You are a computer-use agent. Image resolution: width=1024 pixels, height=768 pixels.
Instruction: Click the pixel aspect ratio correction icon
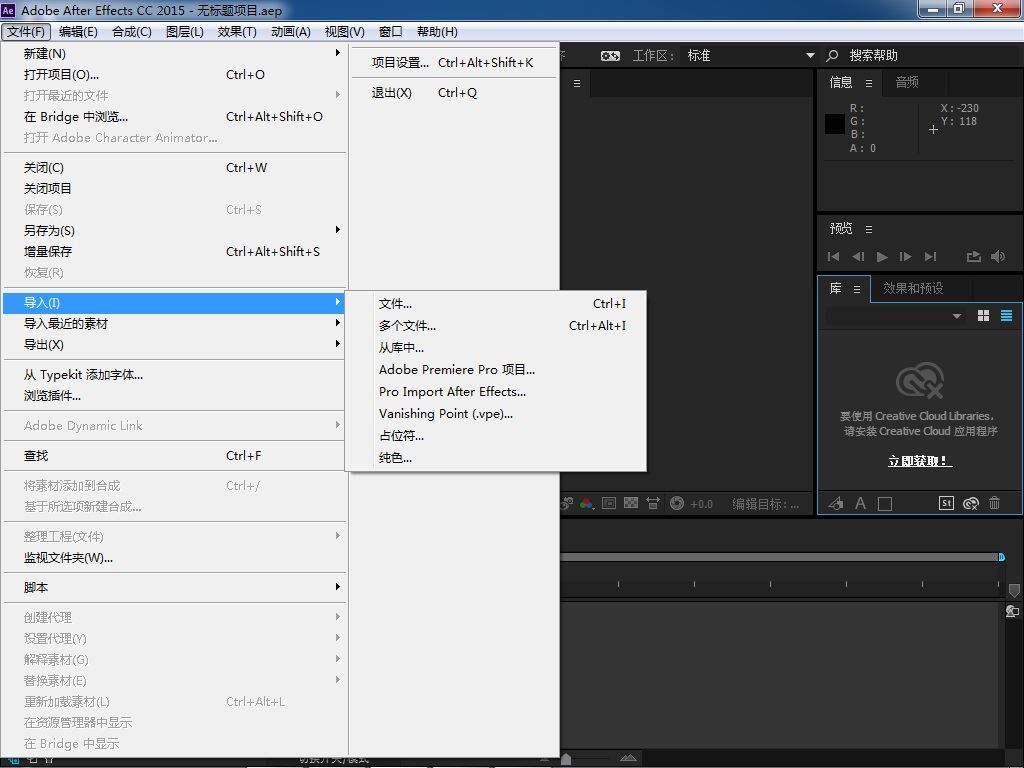coord(652,503)
